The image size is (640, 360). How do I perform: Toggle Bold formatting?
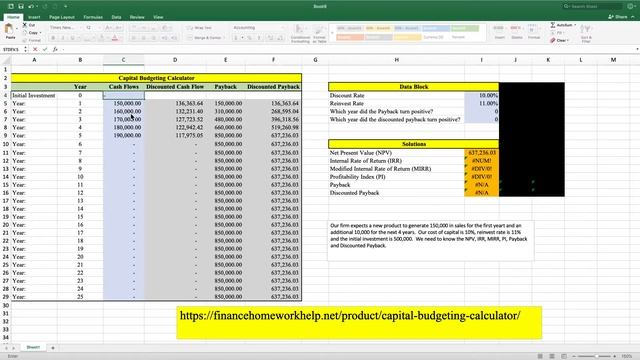pyautogui.click(x=53, y=38)
